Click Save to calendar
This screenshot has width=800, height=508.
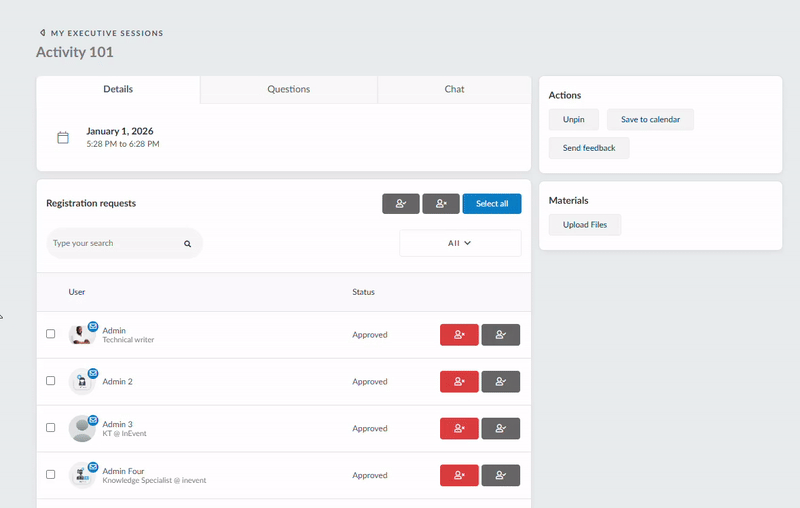[650, 119]
